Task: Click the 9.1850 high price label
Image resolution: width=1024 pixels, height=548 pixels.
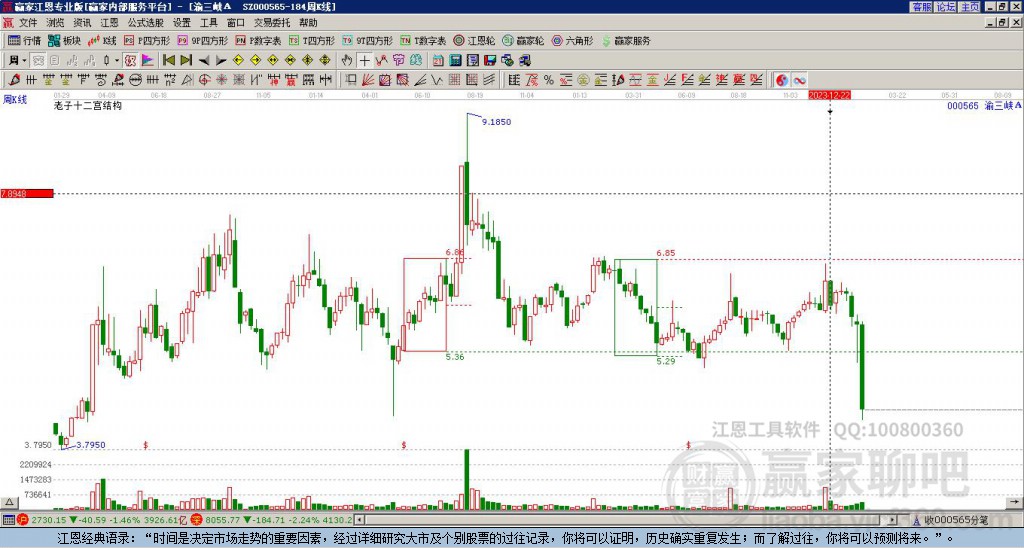Action: point(496,122)
